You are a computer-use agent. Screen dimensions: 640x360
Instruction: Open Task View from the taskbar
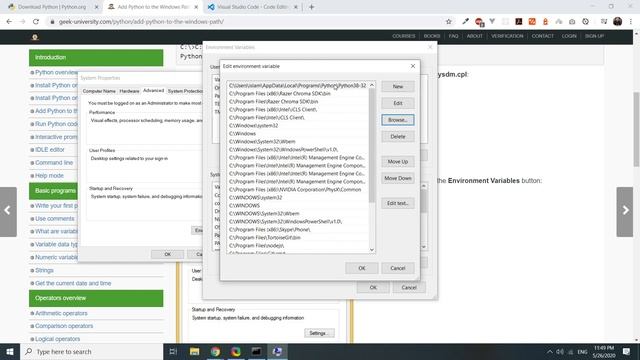173,351
